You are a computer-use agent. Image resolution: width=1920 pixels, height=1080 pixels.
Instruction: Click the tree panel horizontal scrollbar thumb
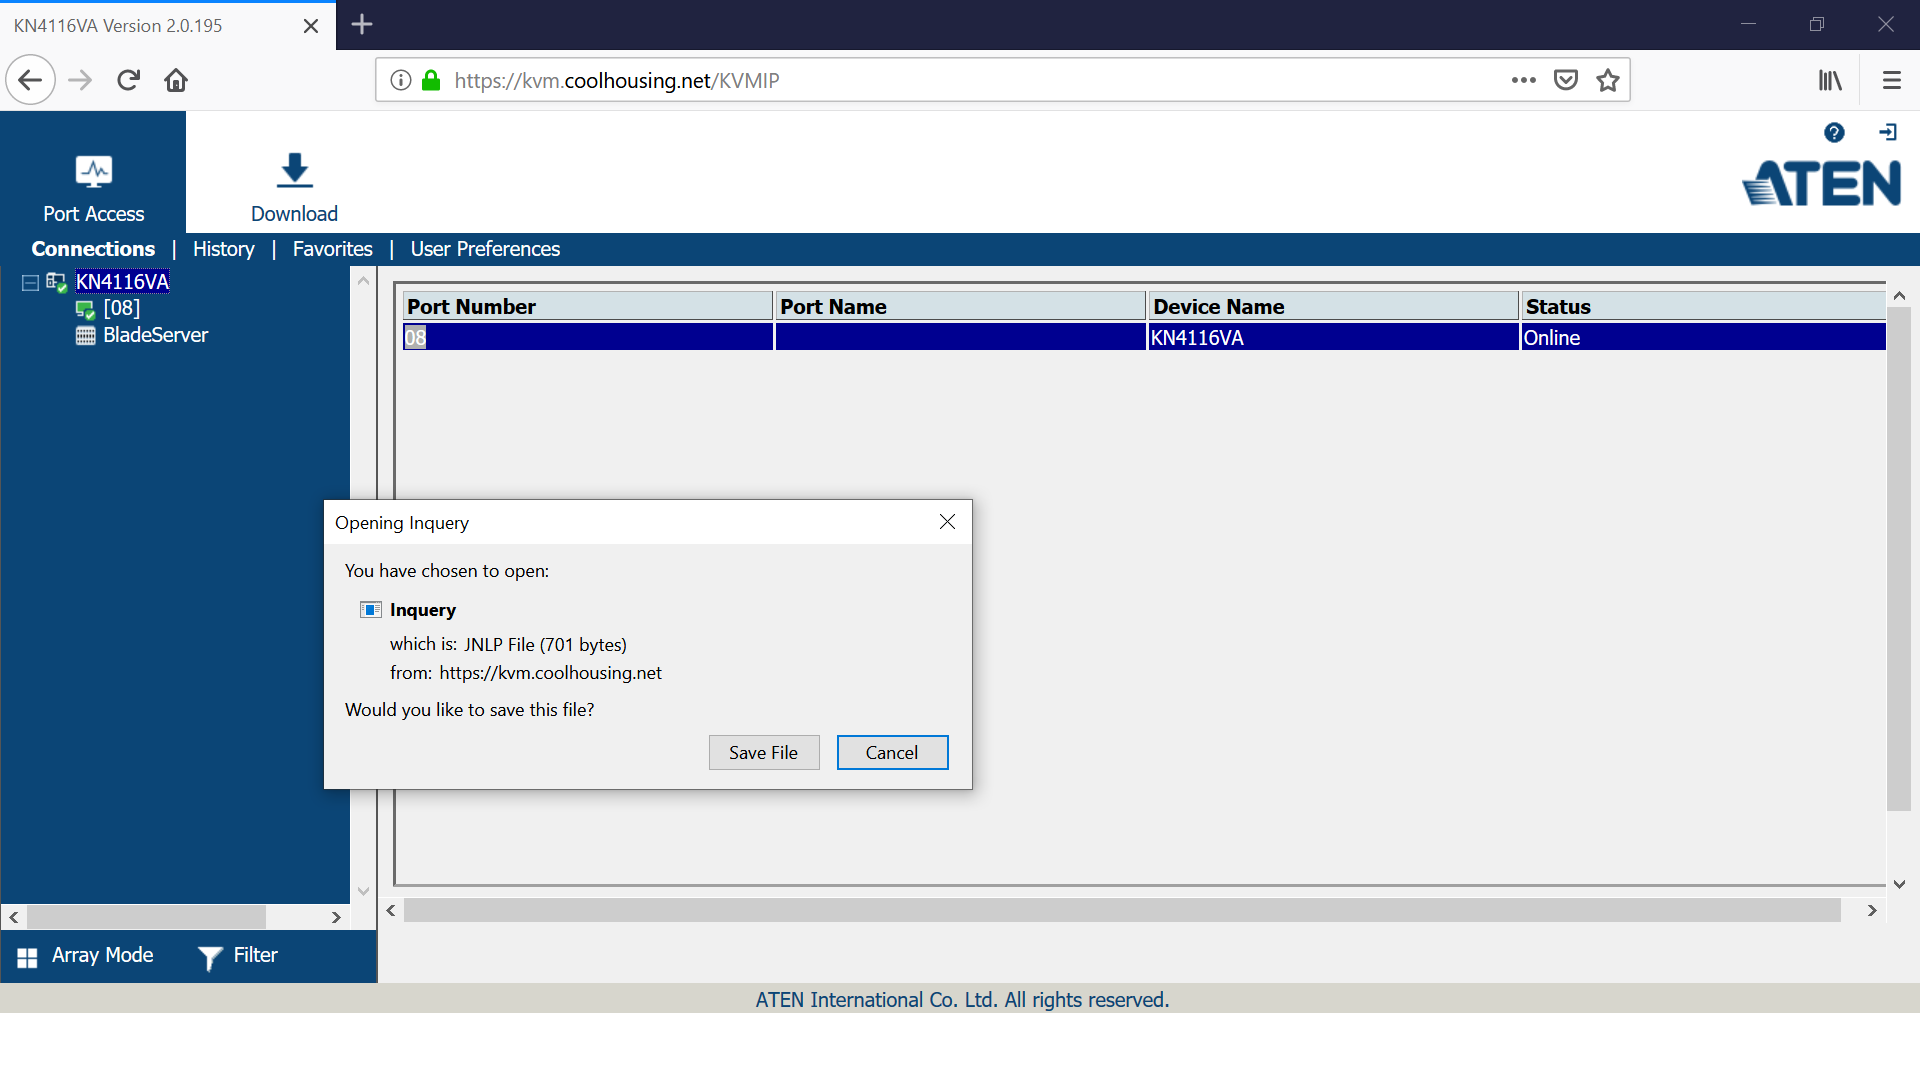click(x=146, y=917)
